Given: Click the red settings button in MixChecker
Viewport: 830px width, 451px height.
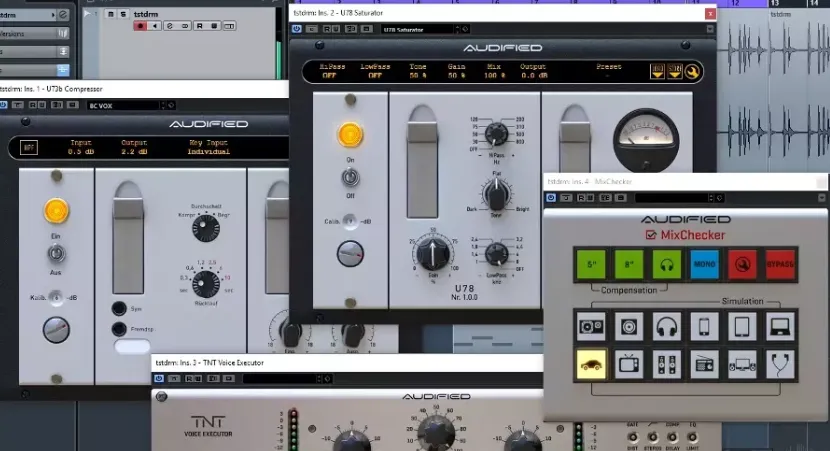Looking at the screenshot, I should click(x=742, y=264).
